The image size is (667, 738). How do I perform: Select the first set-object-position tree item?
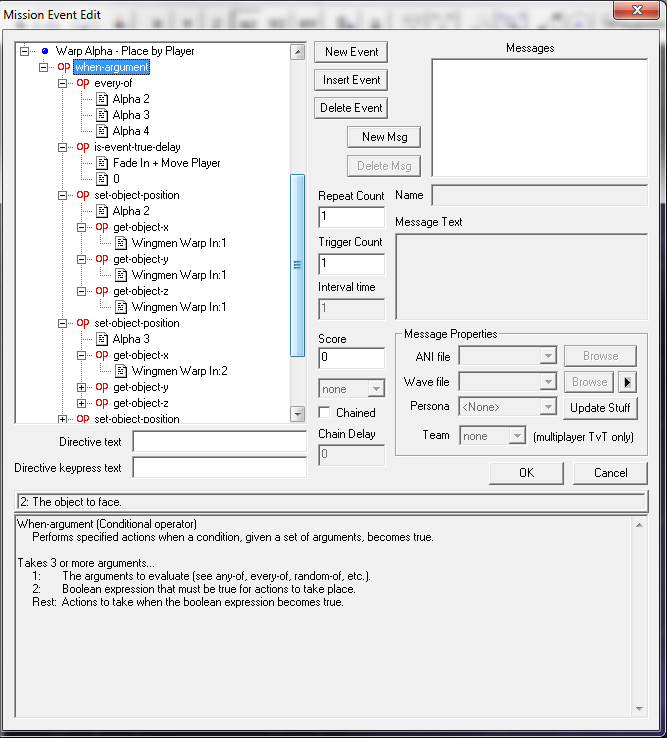[x=136, y=195]
